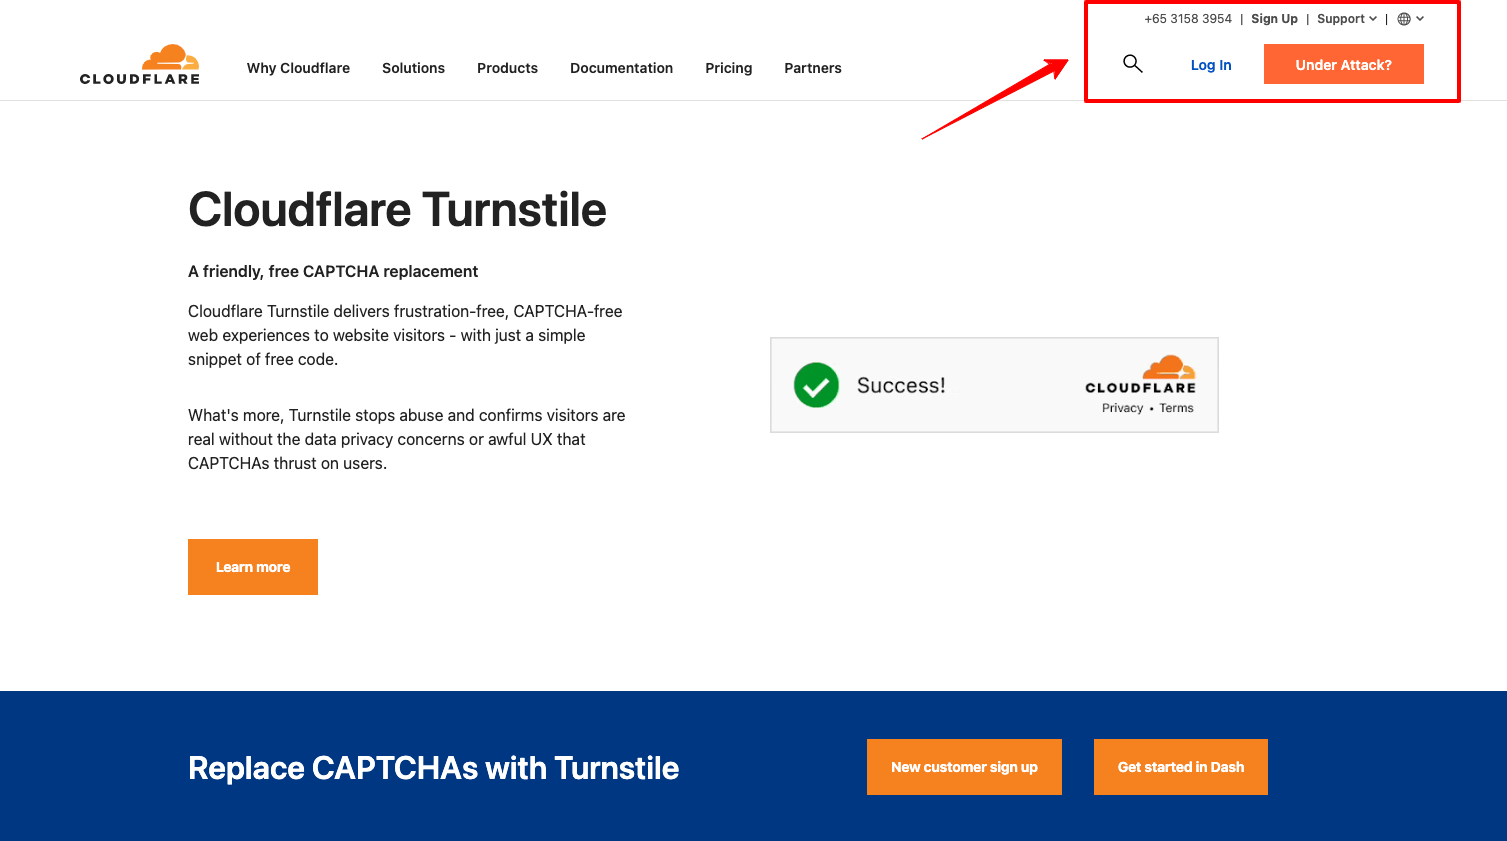Open the Products menu

(507, 68)
